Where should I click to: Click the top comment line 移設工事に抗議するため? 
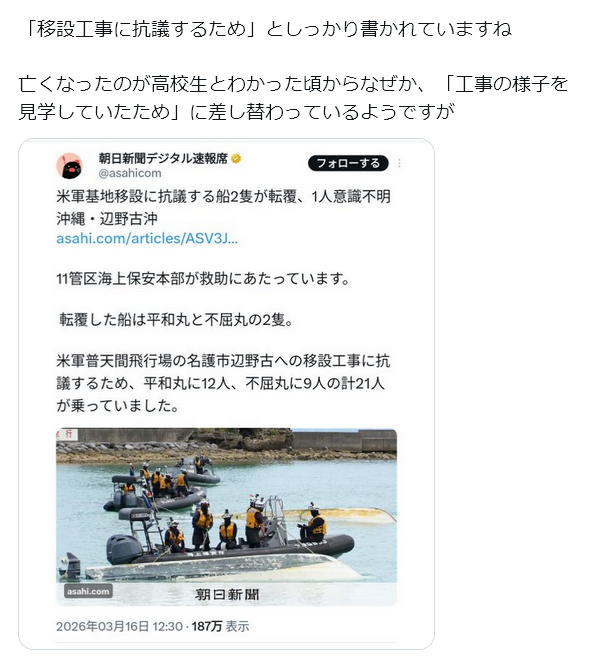(268, 29)
